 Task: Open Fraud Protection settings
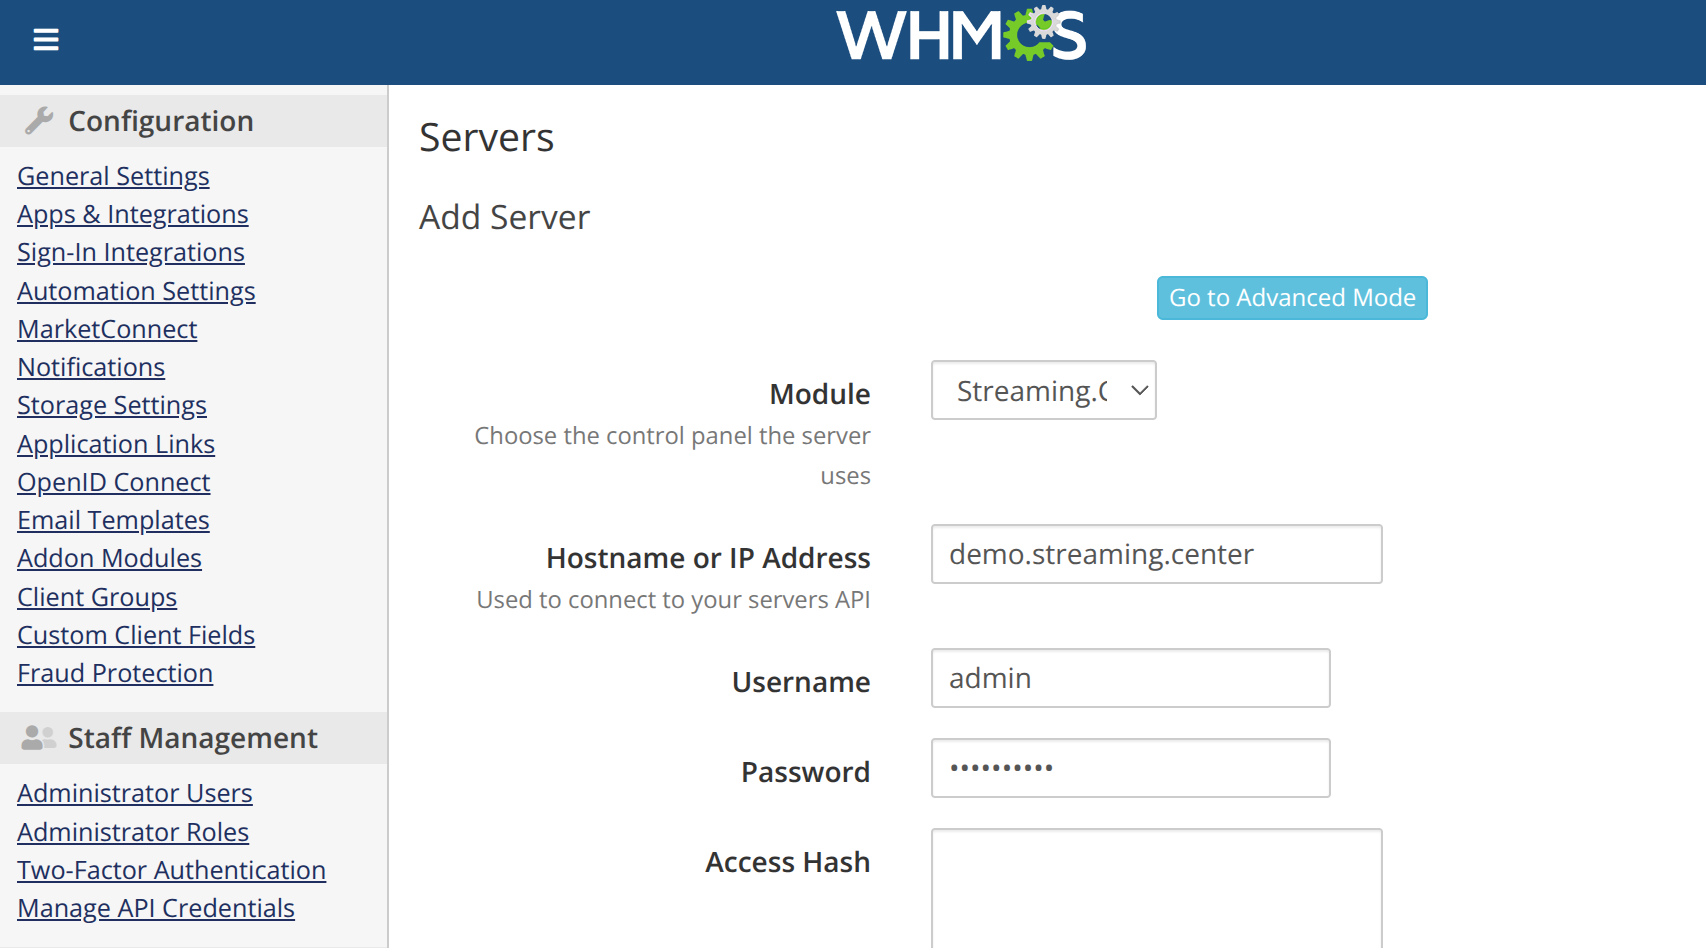click(115, 673)
